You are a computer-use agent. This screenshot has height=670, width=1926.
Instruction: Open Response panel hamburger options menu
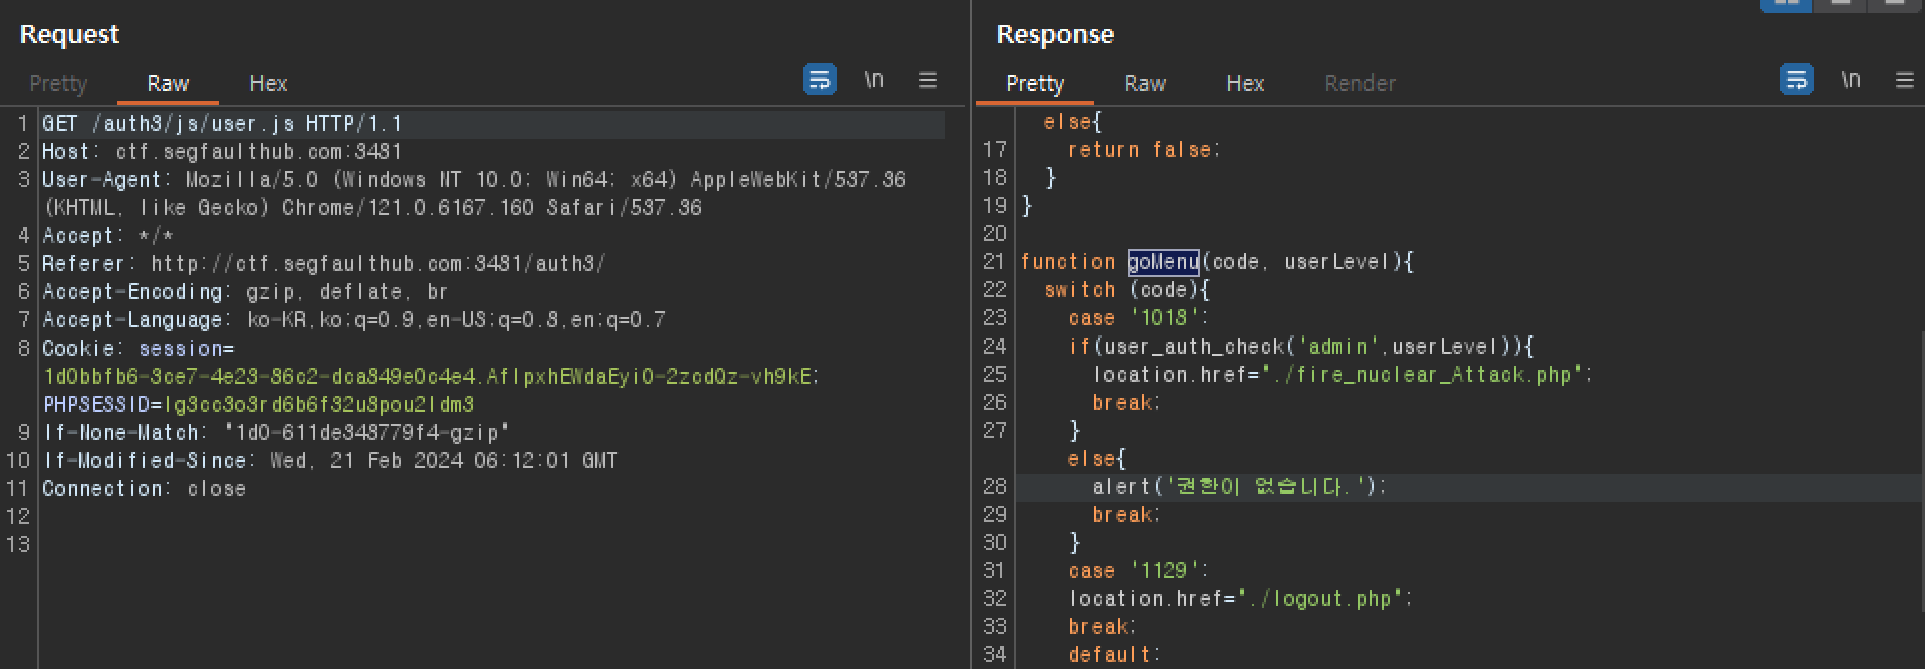(1905, 80)
